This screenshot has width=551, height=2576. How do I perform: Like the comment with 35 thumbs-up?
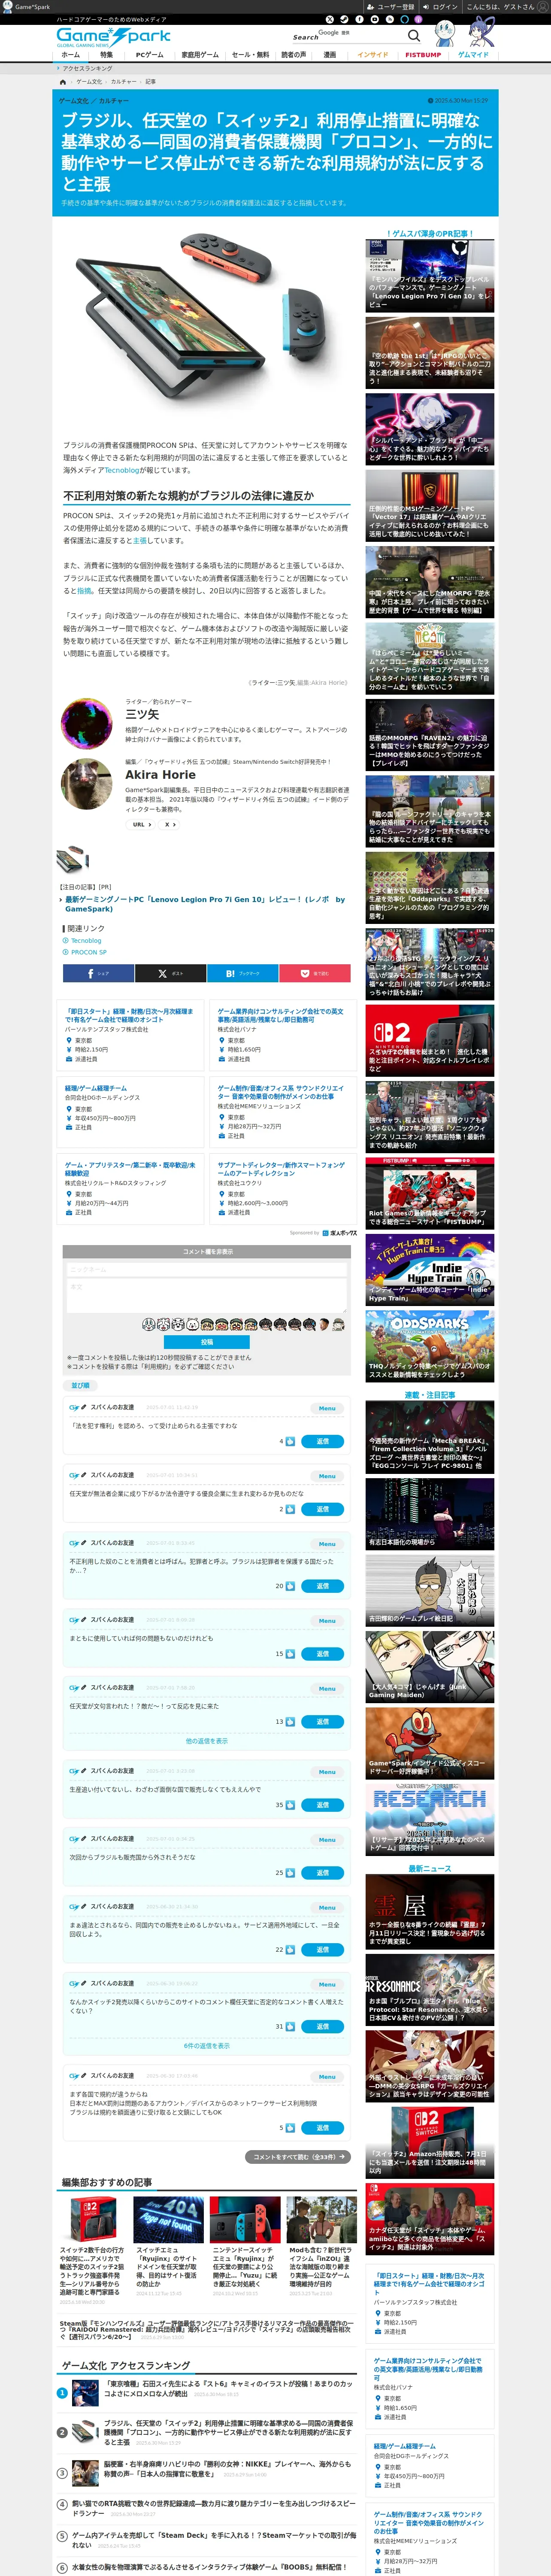tap(291, 1805)
